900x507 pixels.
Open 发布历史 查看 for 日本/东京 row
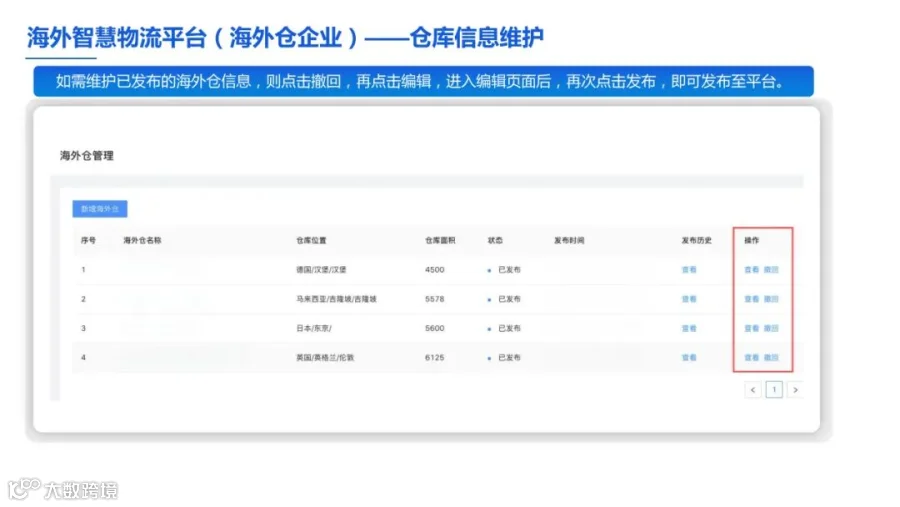[689, 328]
